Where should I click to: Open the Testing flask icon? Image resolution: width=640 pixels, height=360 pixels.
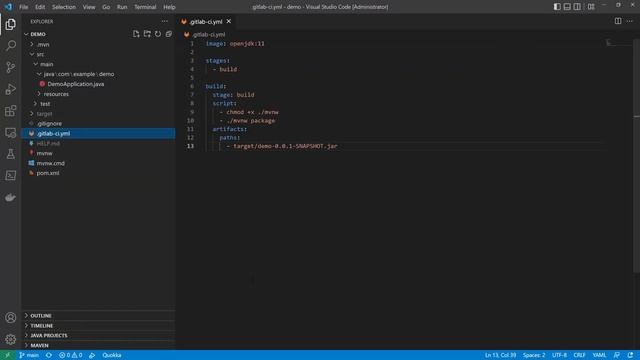[11, 154]
